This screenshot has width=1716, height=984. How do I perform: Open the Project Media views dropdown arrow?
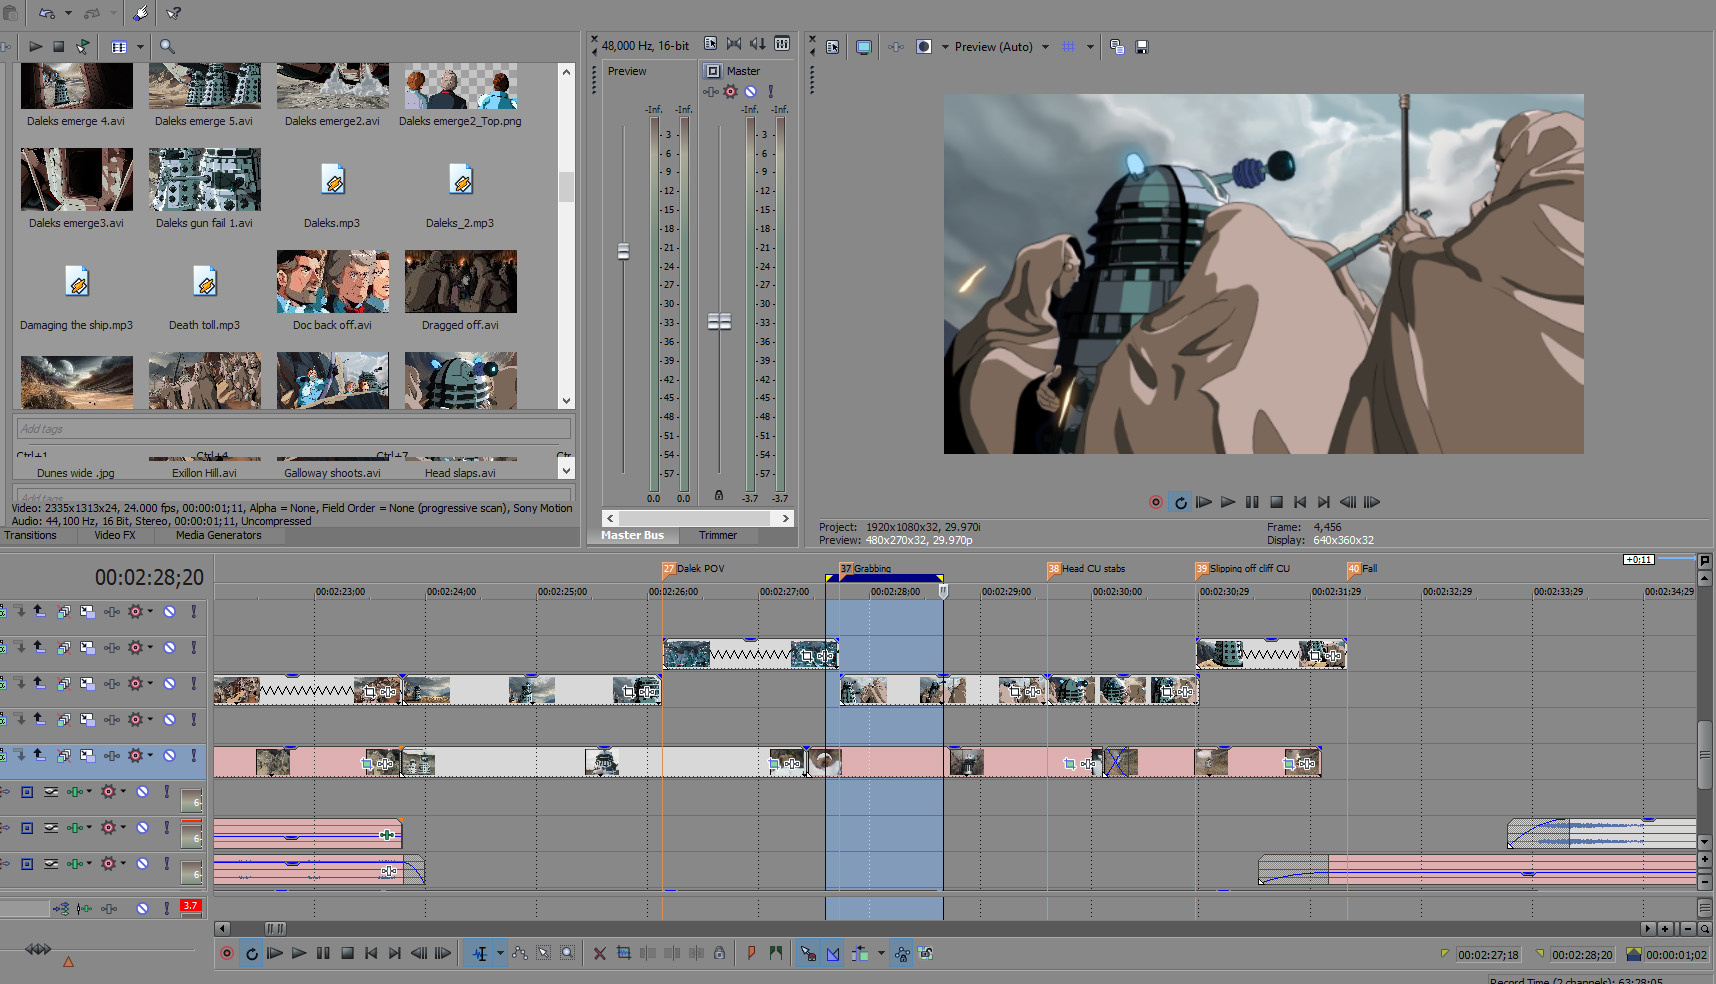(140, 46)
